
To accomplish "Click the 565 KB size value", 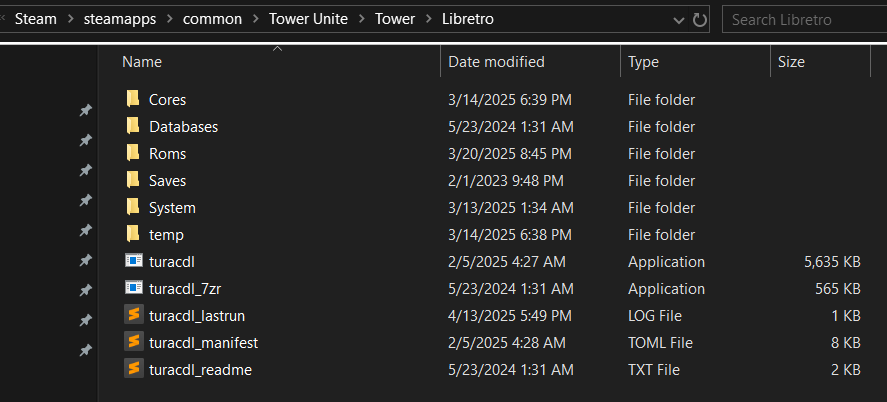I will [x=838, y=289].
